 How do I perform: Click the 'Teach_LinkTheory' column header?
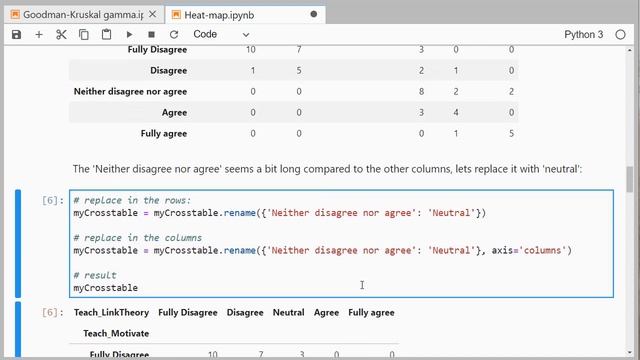111,313
